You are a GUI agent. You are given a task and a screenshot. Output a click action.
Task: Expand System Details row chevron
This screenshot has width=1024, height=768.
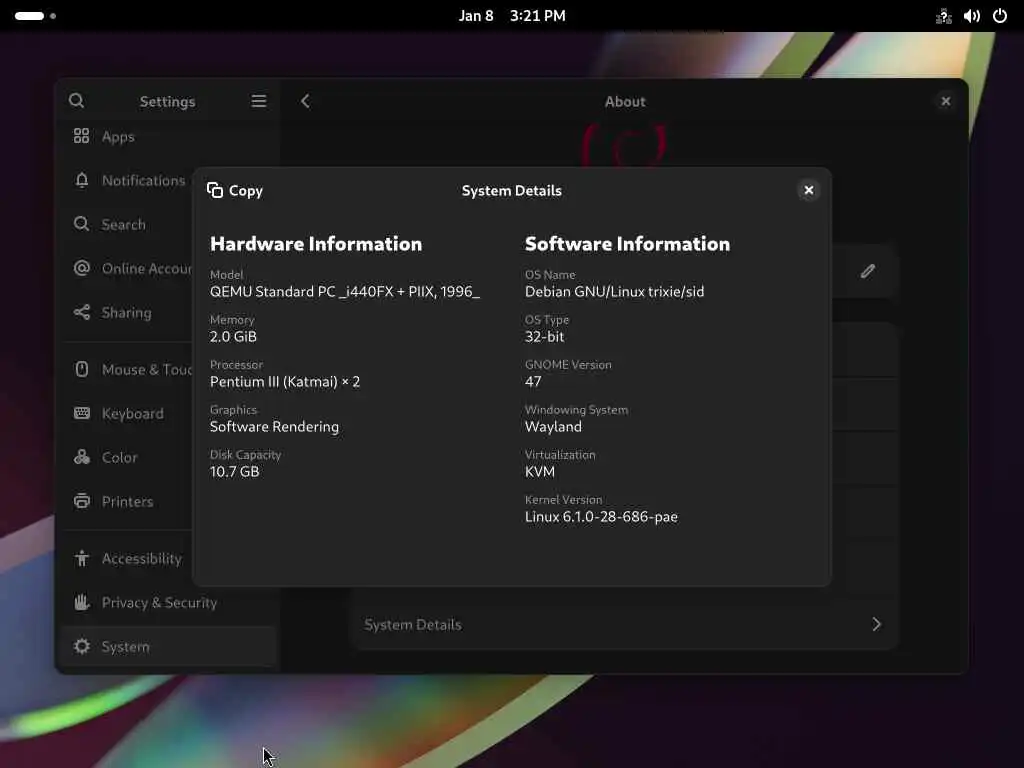876,624
